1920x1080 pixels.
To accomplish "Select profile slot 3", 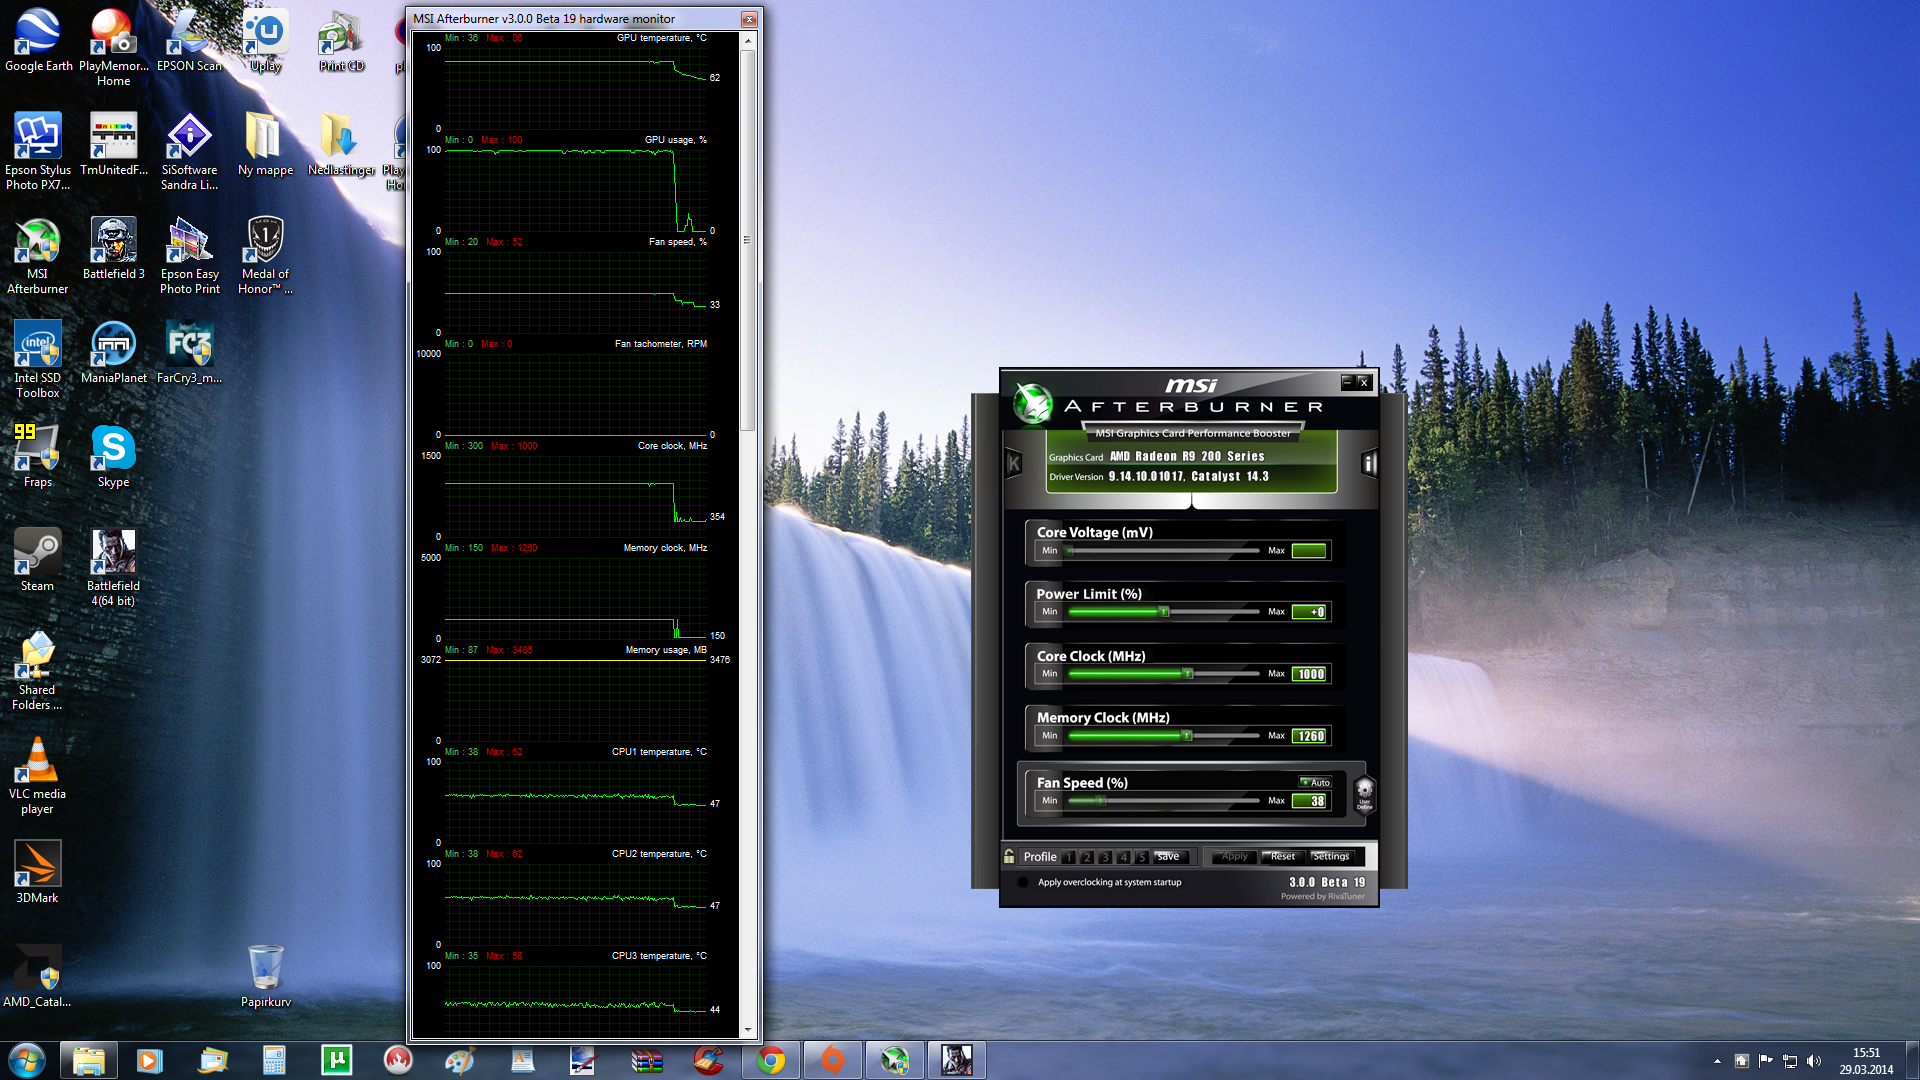I will pos(1105,857).
